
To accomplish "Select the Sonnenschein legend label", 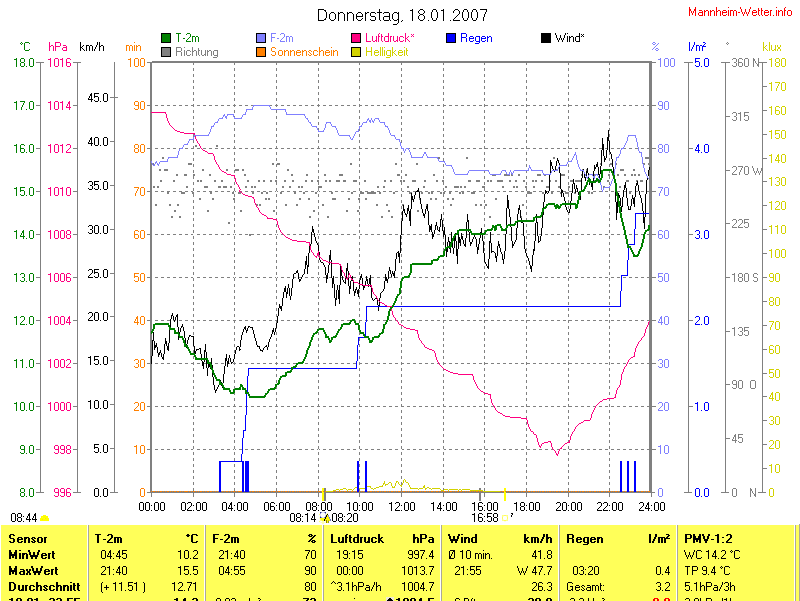I will 304,52.
